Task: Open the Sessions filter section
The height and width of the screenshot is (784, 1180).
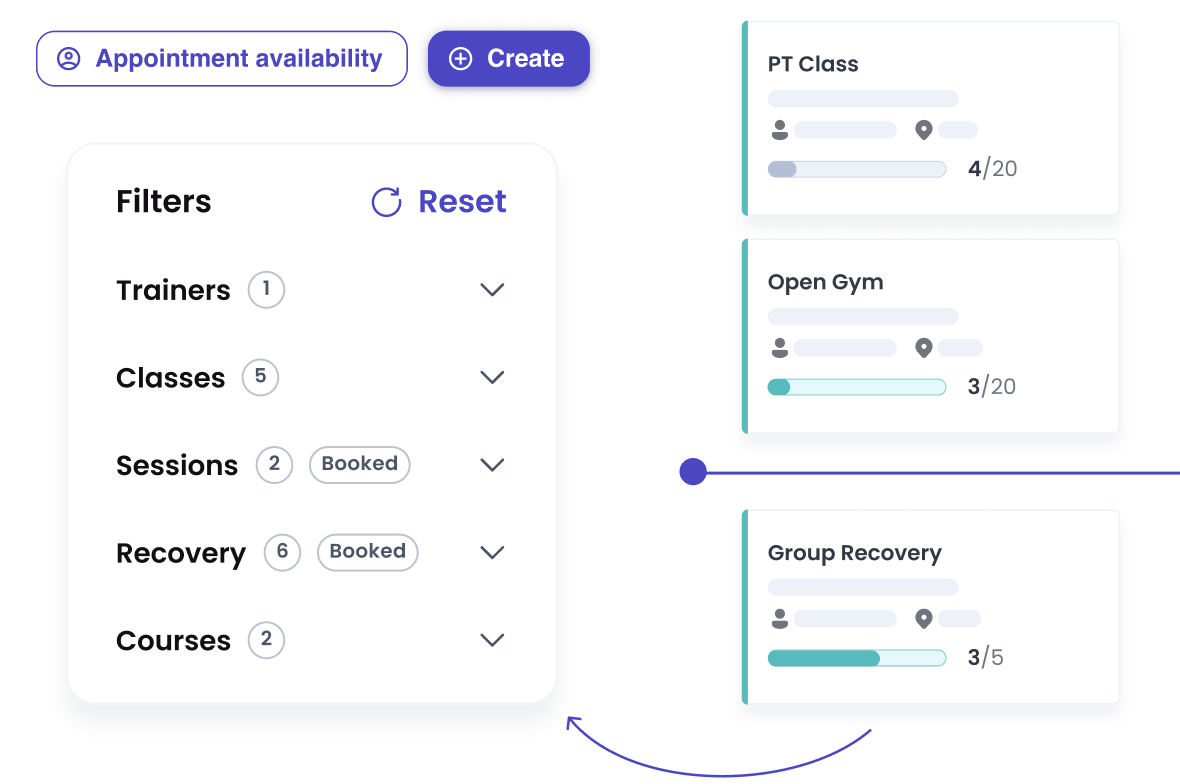Action: tap(177, 465)
